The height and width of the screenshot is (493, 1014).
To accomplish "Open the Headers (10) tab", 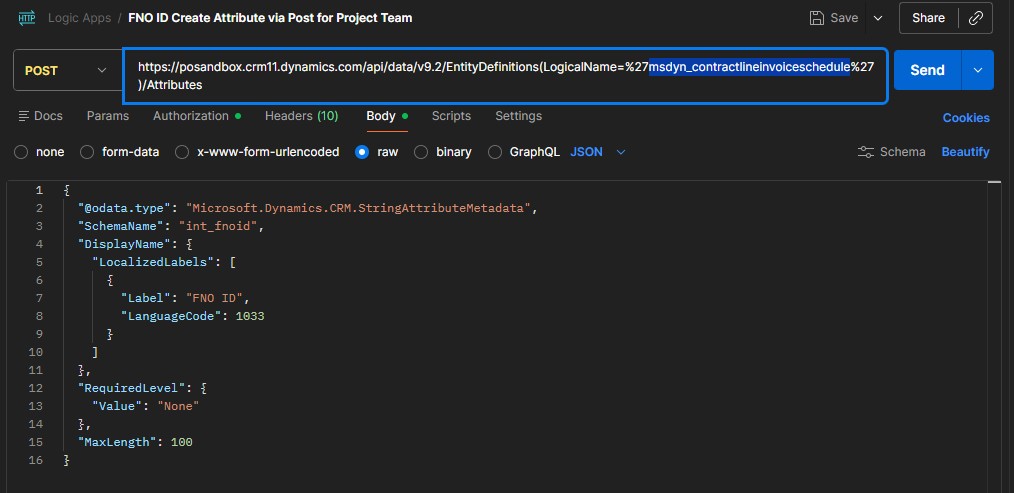I will (301, 116).
